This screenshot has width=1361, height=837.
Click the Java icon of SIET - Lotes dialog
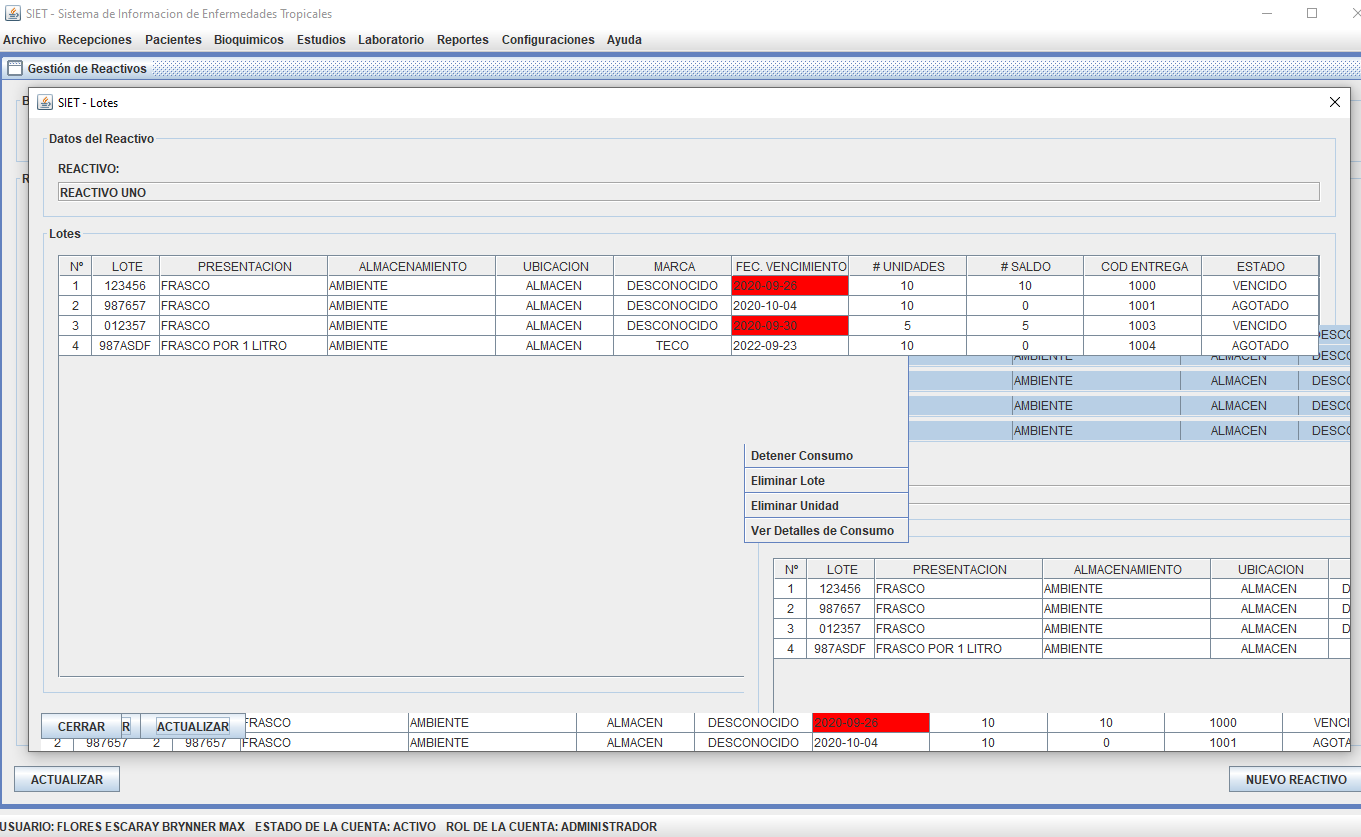pos(45,102)
